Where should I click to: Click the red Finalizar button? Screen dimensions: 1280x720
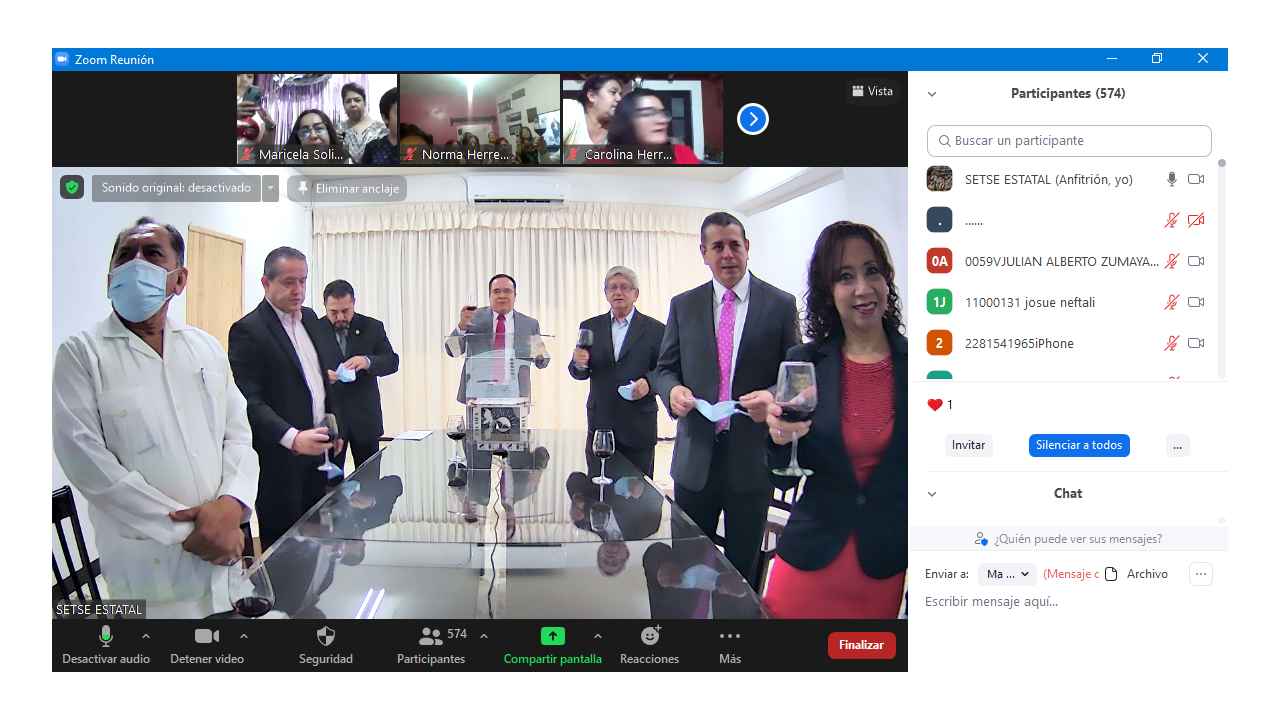point(861,645)
